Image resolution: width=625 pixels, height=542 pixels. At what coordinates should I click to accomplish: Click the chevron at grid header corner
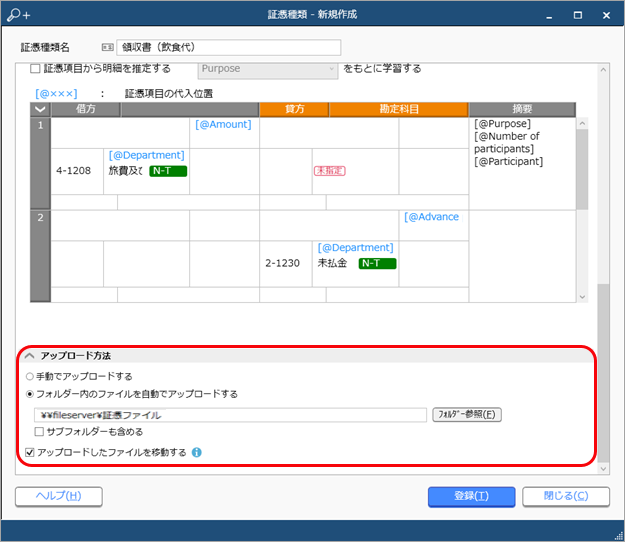click(x=40, y=109)
